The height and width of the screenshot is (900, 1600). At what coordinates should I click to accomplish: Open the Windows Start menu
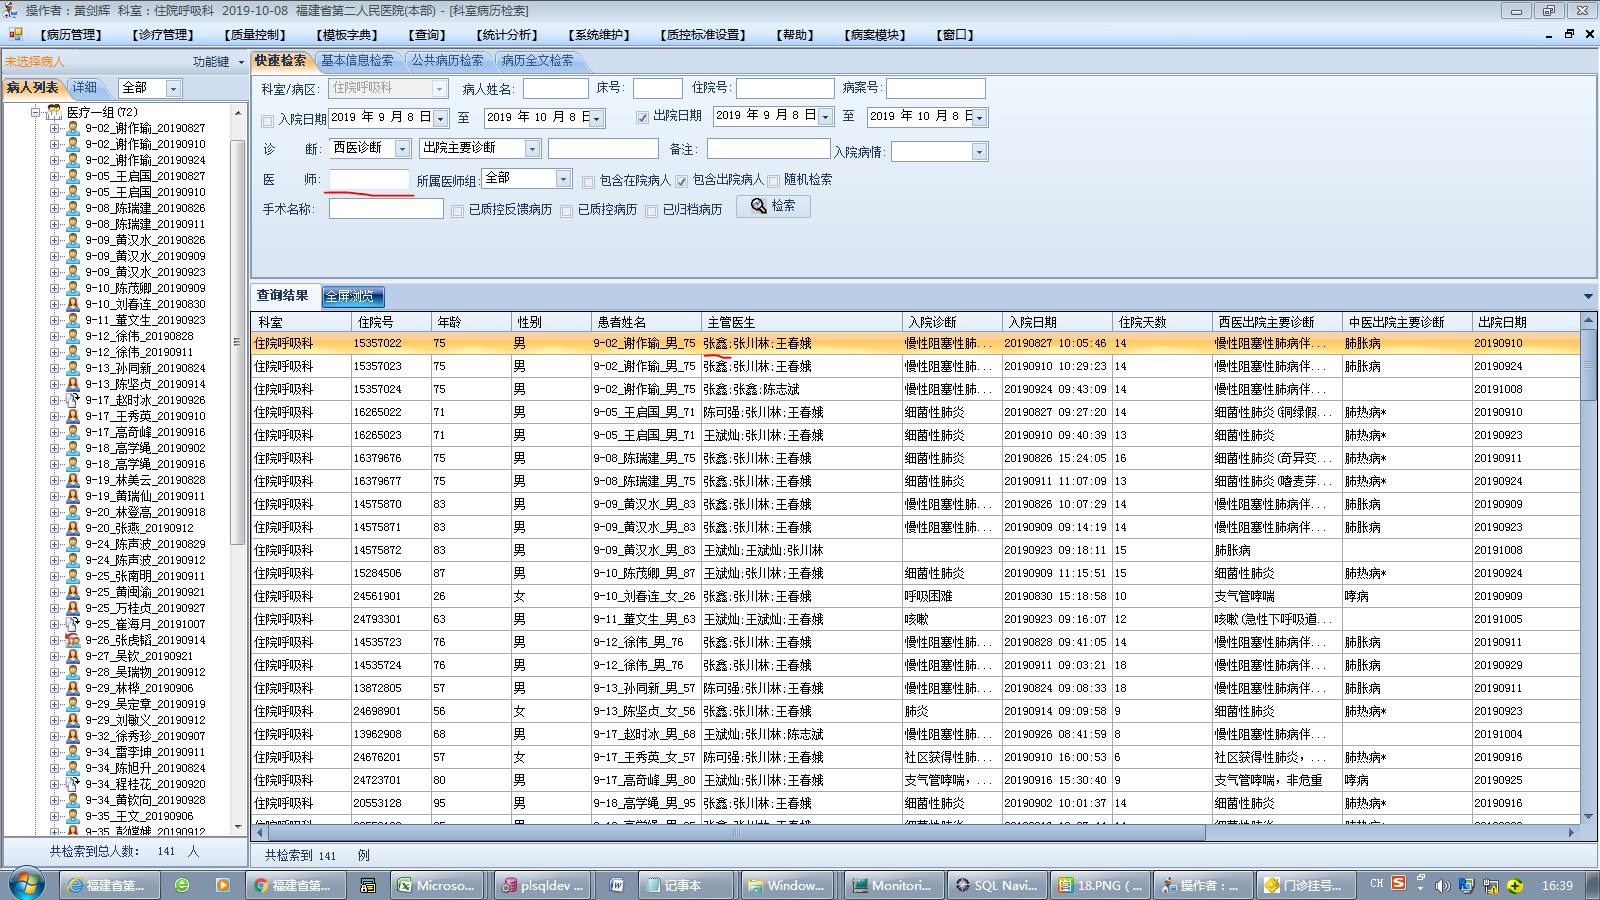coord(27,885)
